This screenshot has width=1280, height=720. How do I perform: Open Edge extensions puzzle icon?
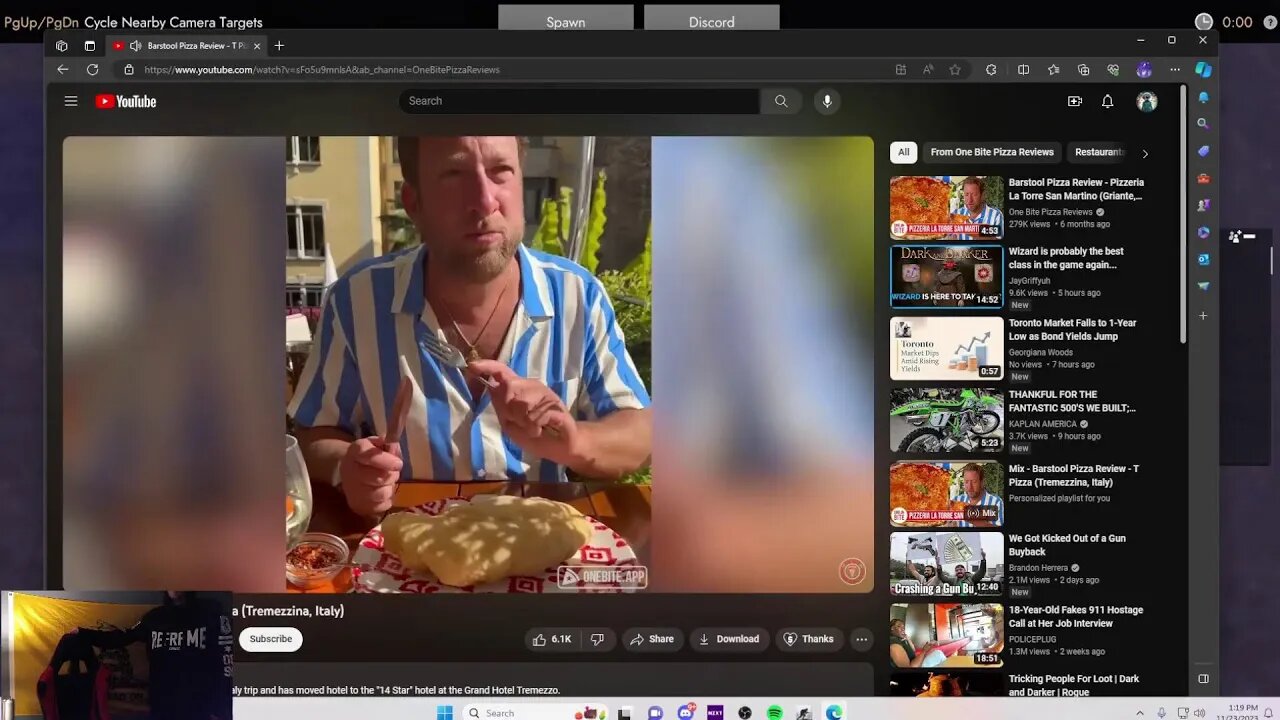coord(991,70)
